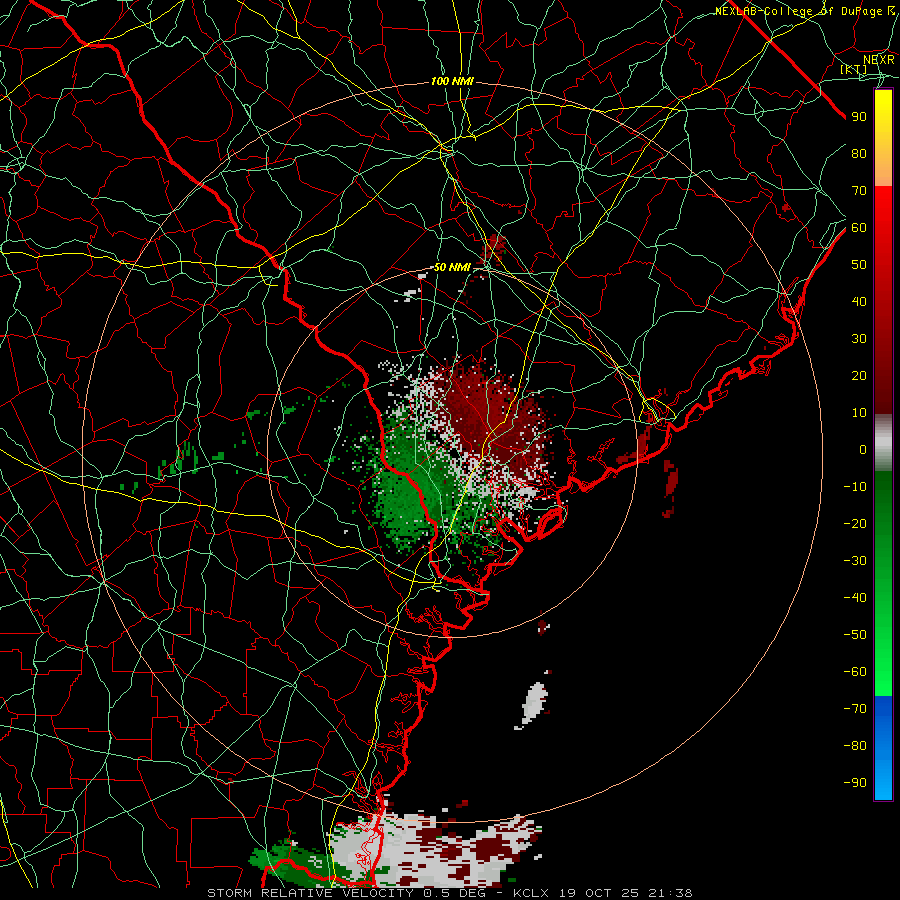Click the 10 value on velocity scale
The image size is (900, 900).
[859, 413]
